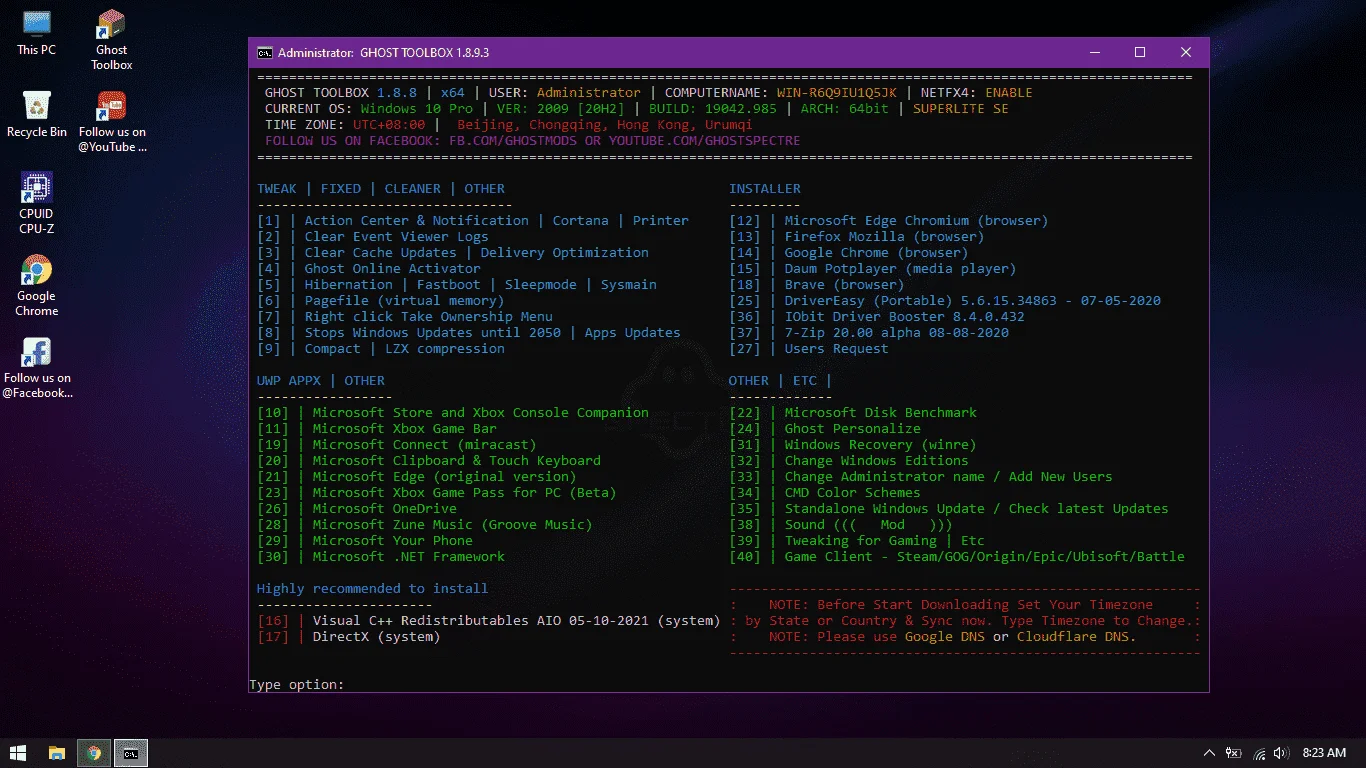Click 'Brave (browser)' installer entry
The width and height of the screenshot is (1366, 768).
pyautogui.click(x=845, y=285)
